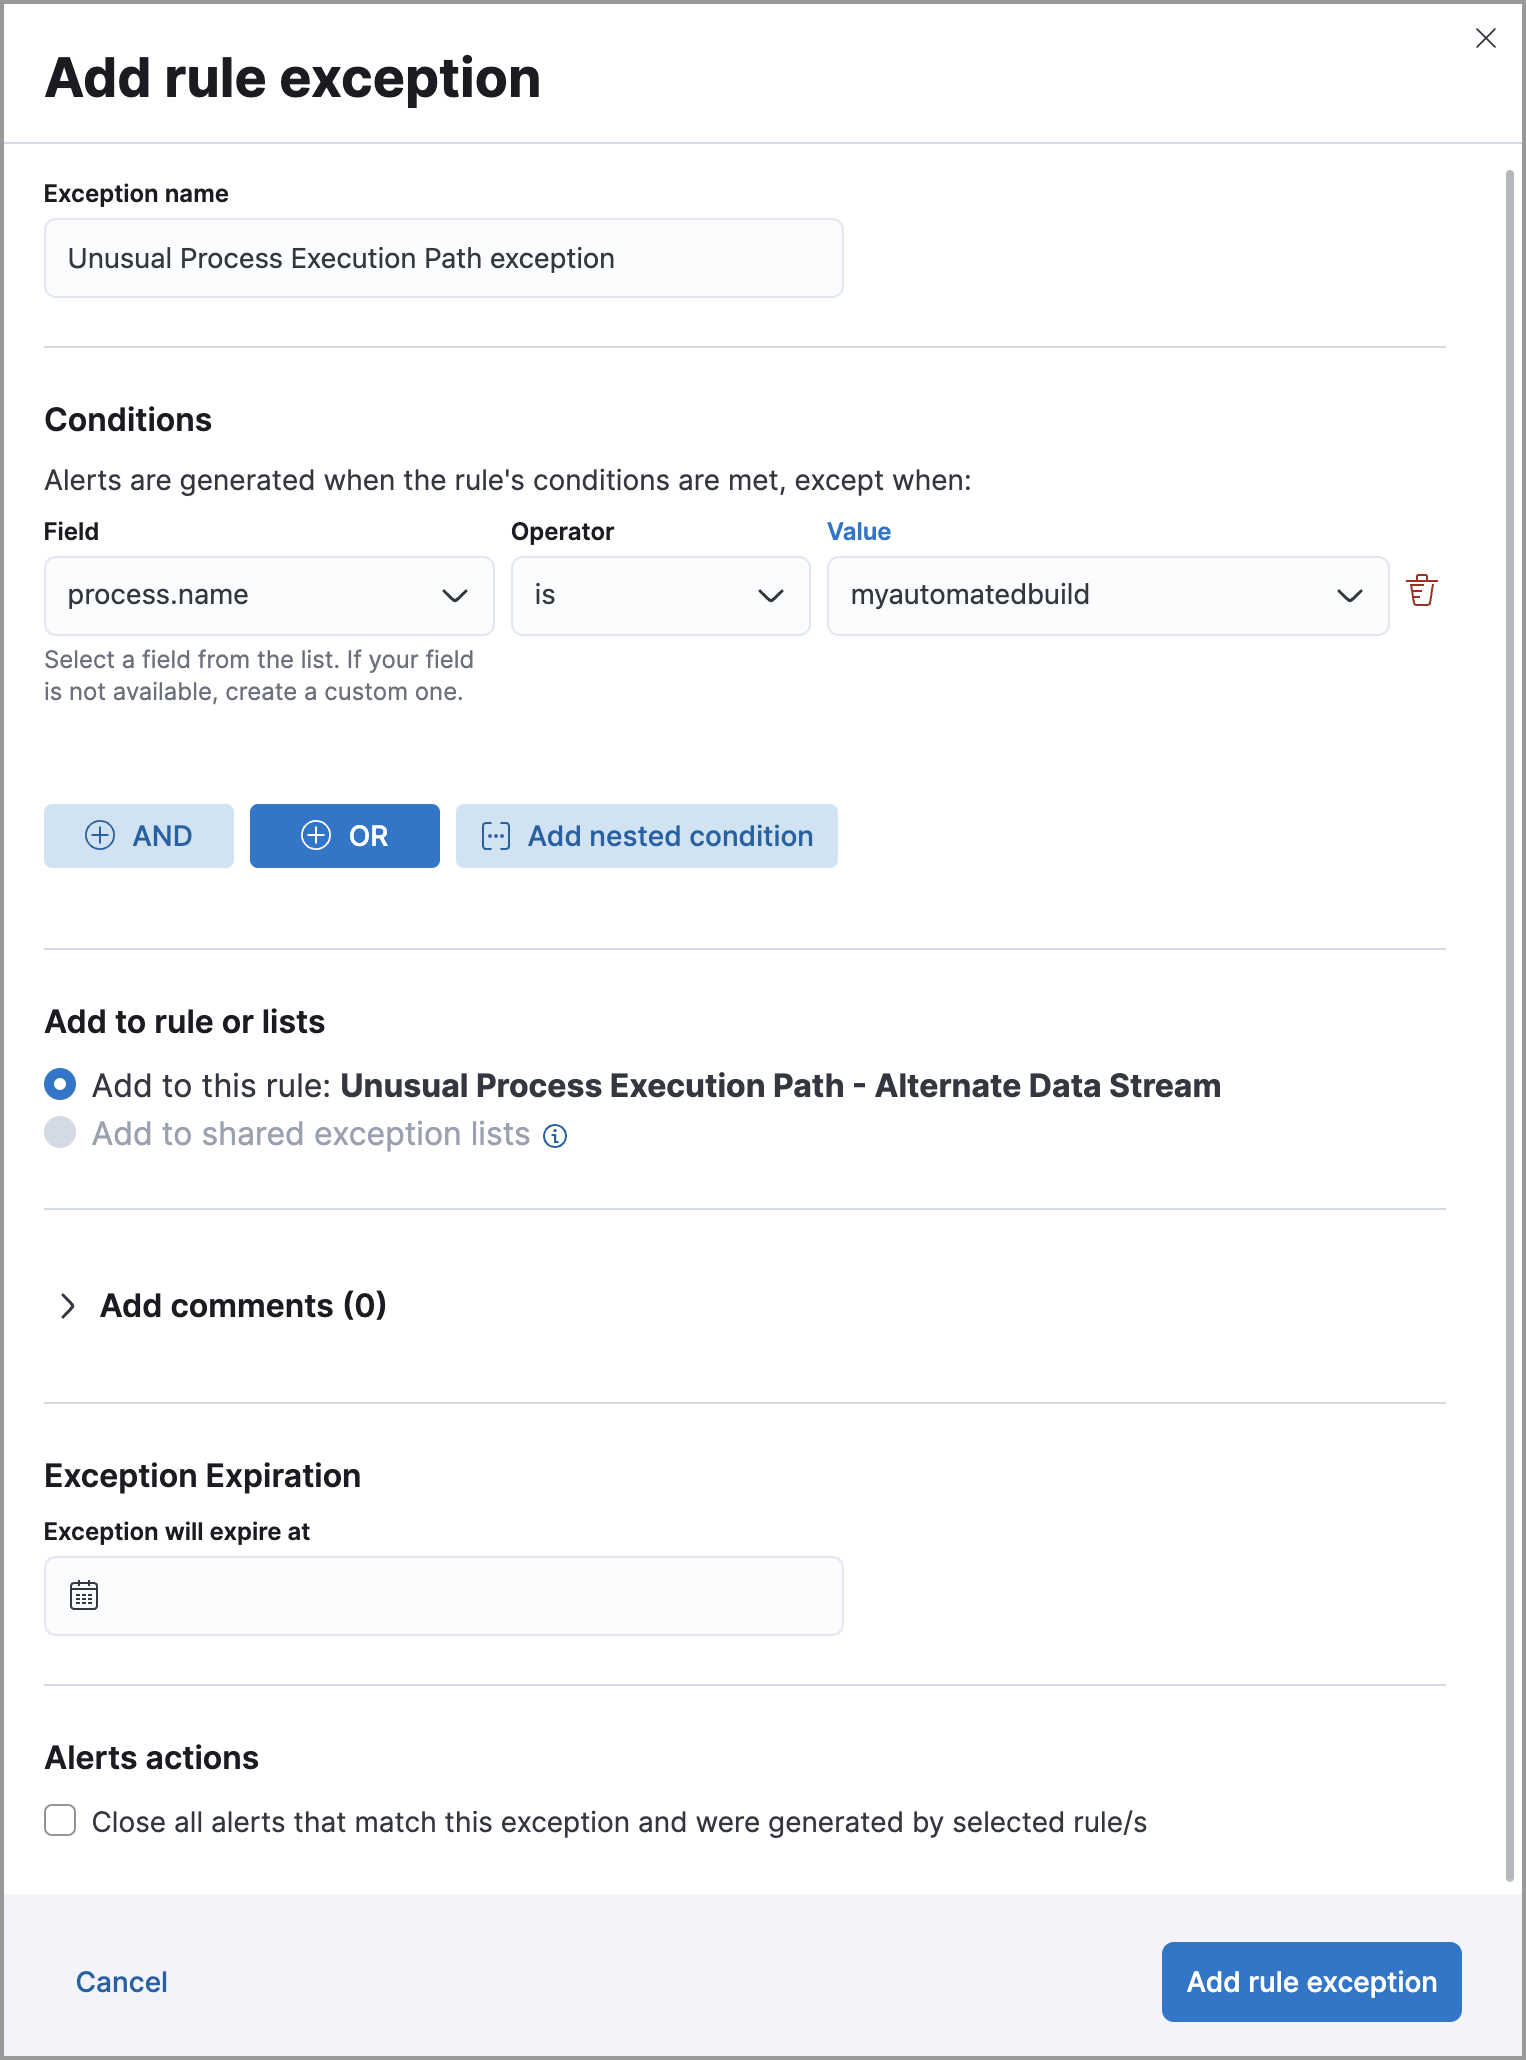Click the nested condition bracket icon
This screenshot has width=1526, height=2060.
496,836
